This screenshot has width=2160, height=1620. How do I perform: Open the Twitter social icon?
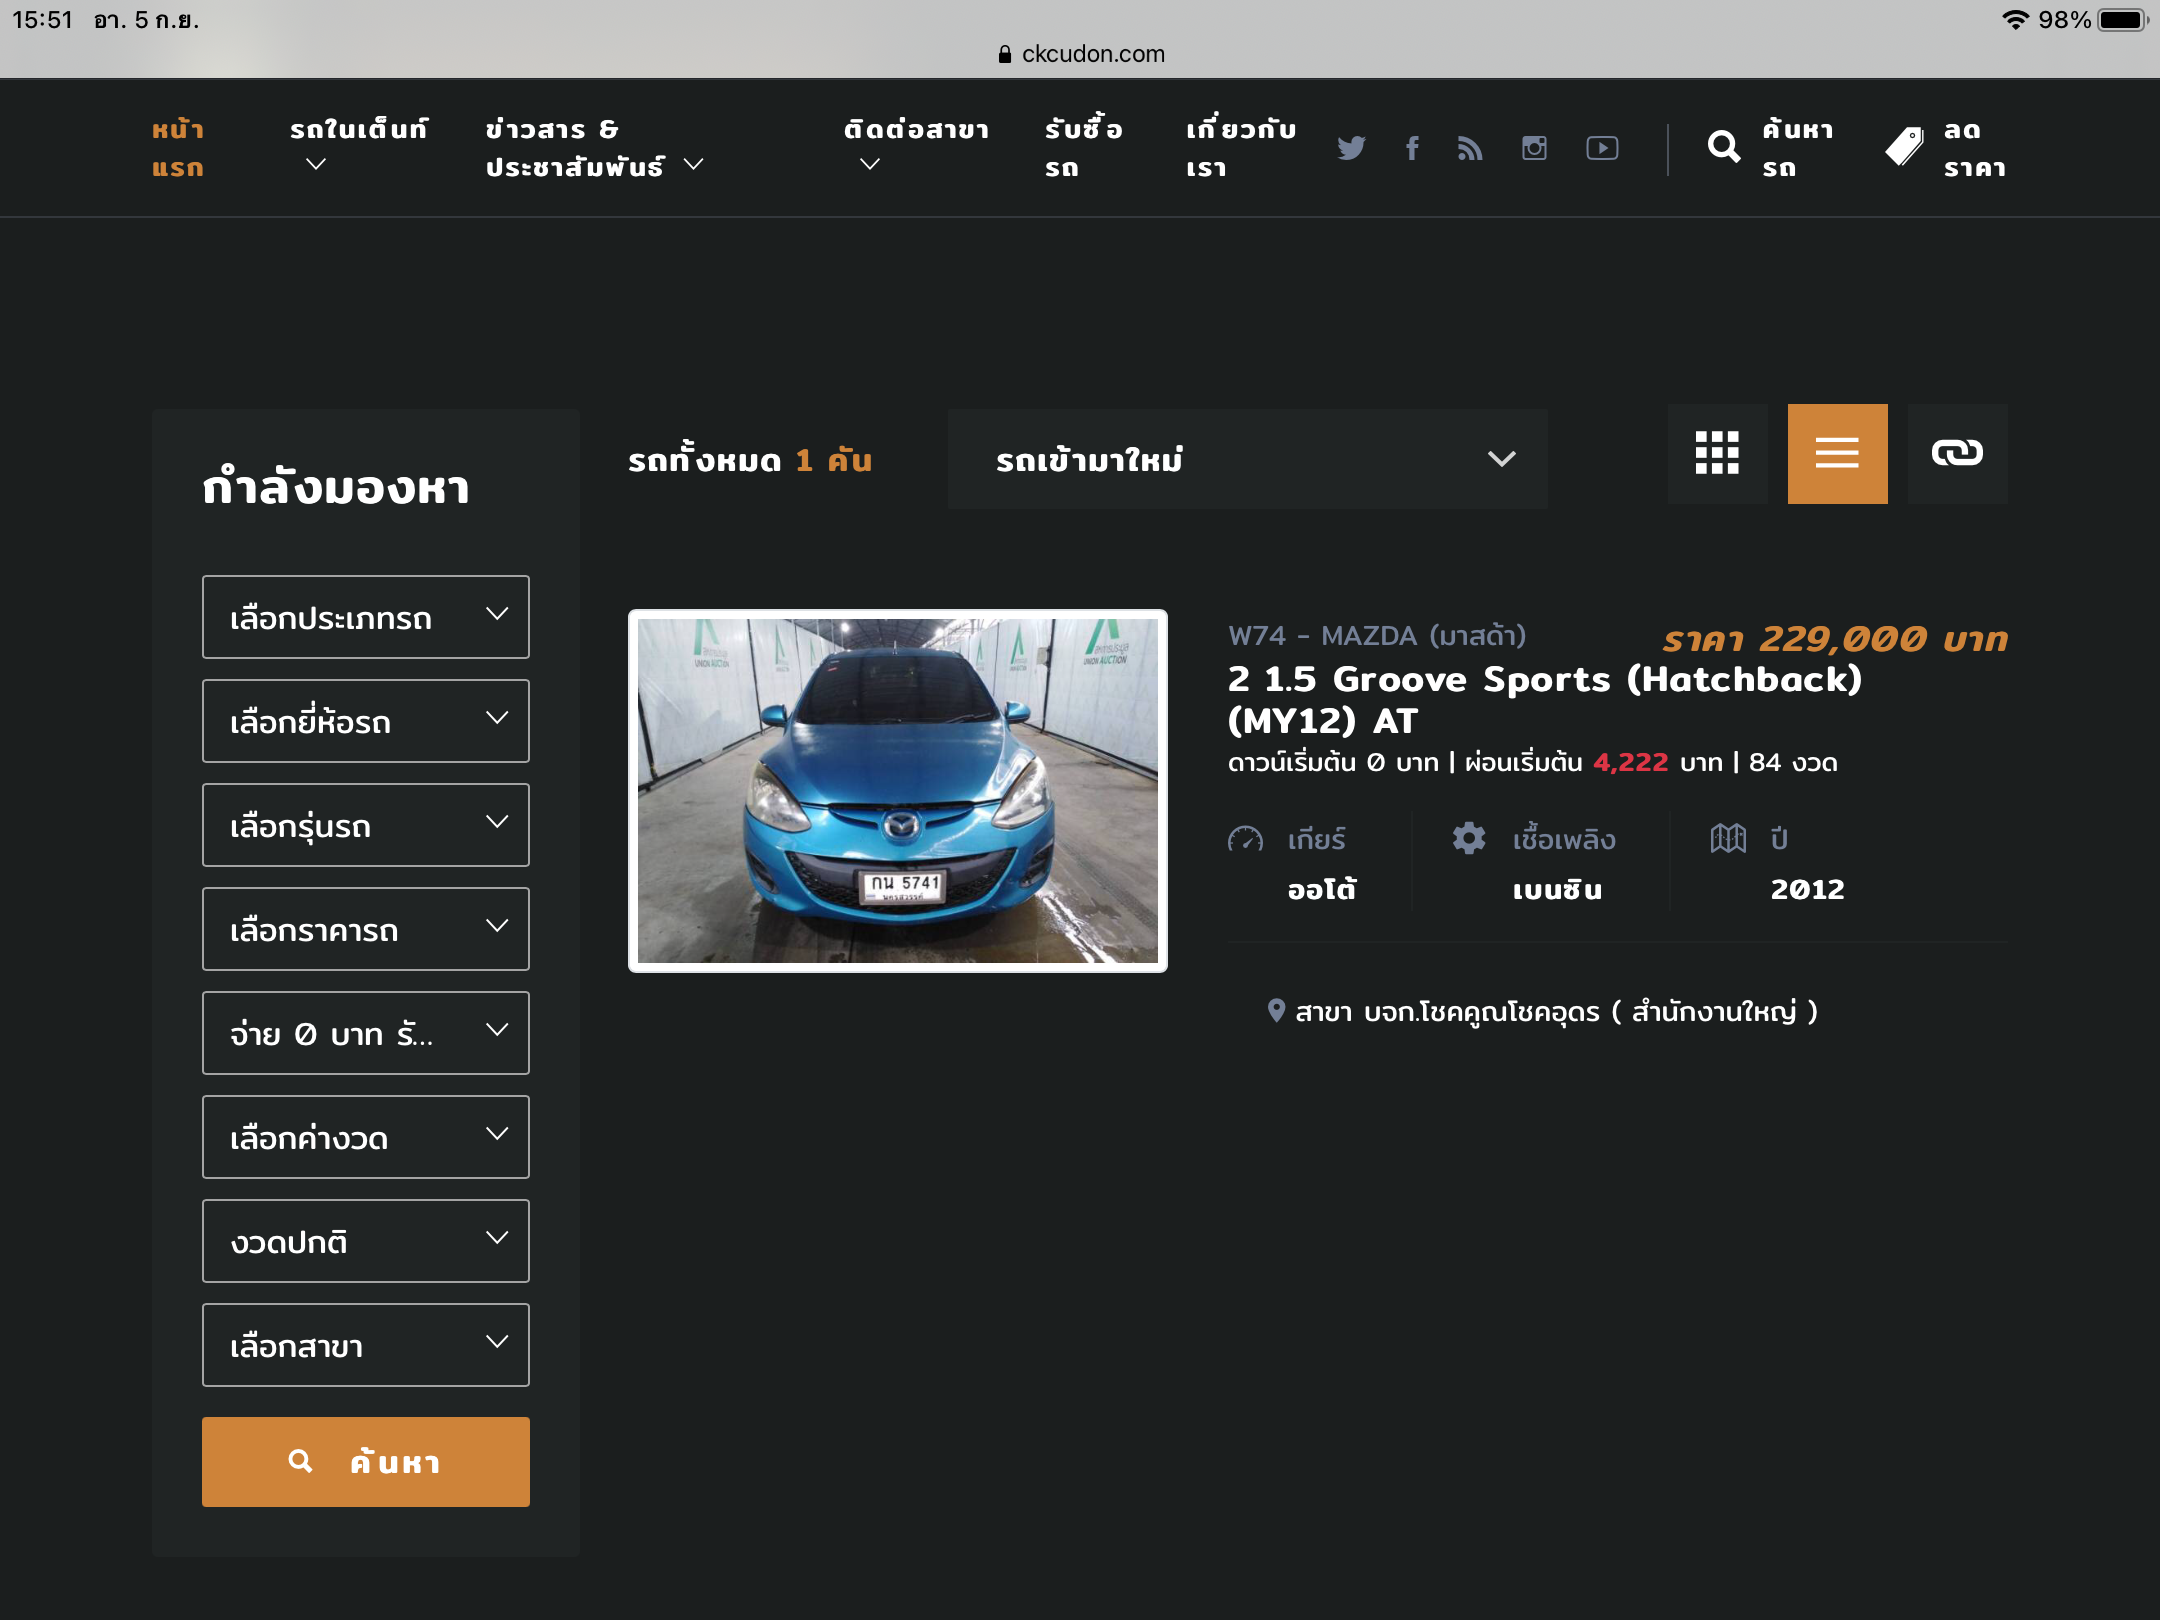[1351, 148]
